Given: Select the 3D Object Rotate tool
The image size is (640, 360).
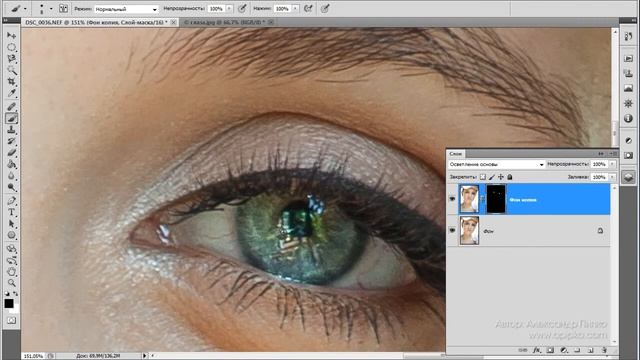Looking at the screenshot, I should [x=11, y=249].
